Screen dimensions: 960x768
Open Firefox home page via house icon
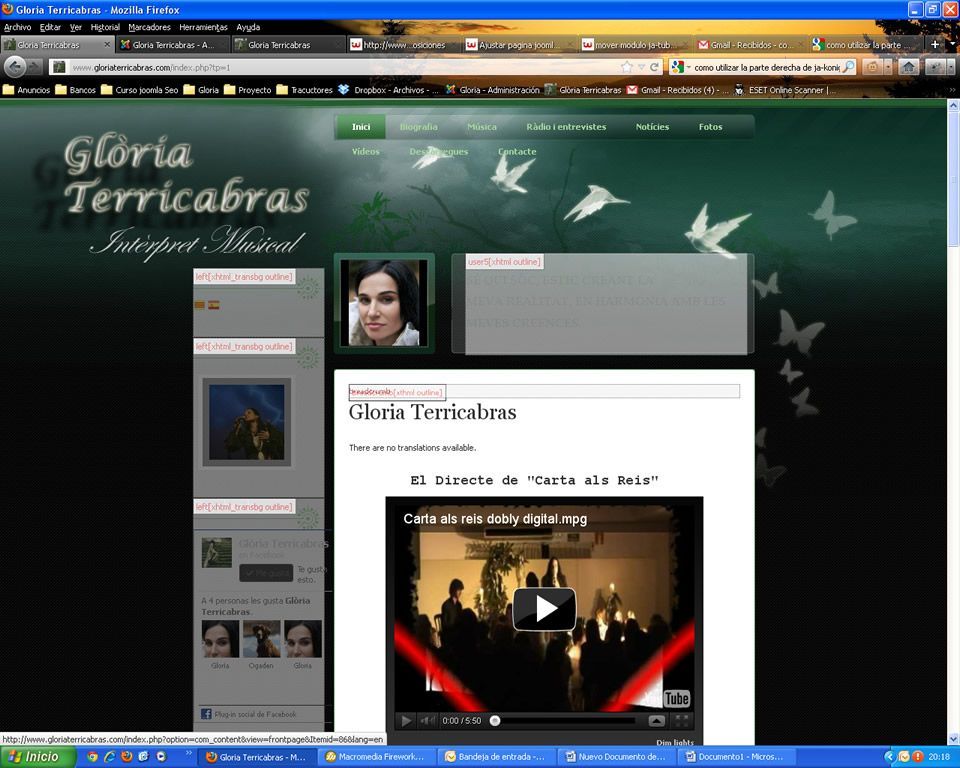click(909, 67)
